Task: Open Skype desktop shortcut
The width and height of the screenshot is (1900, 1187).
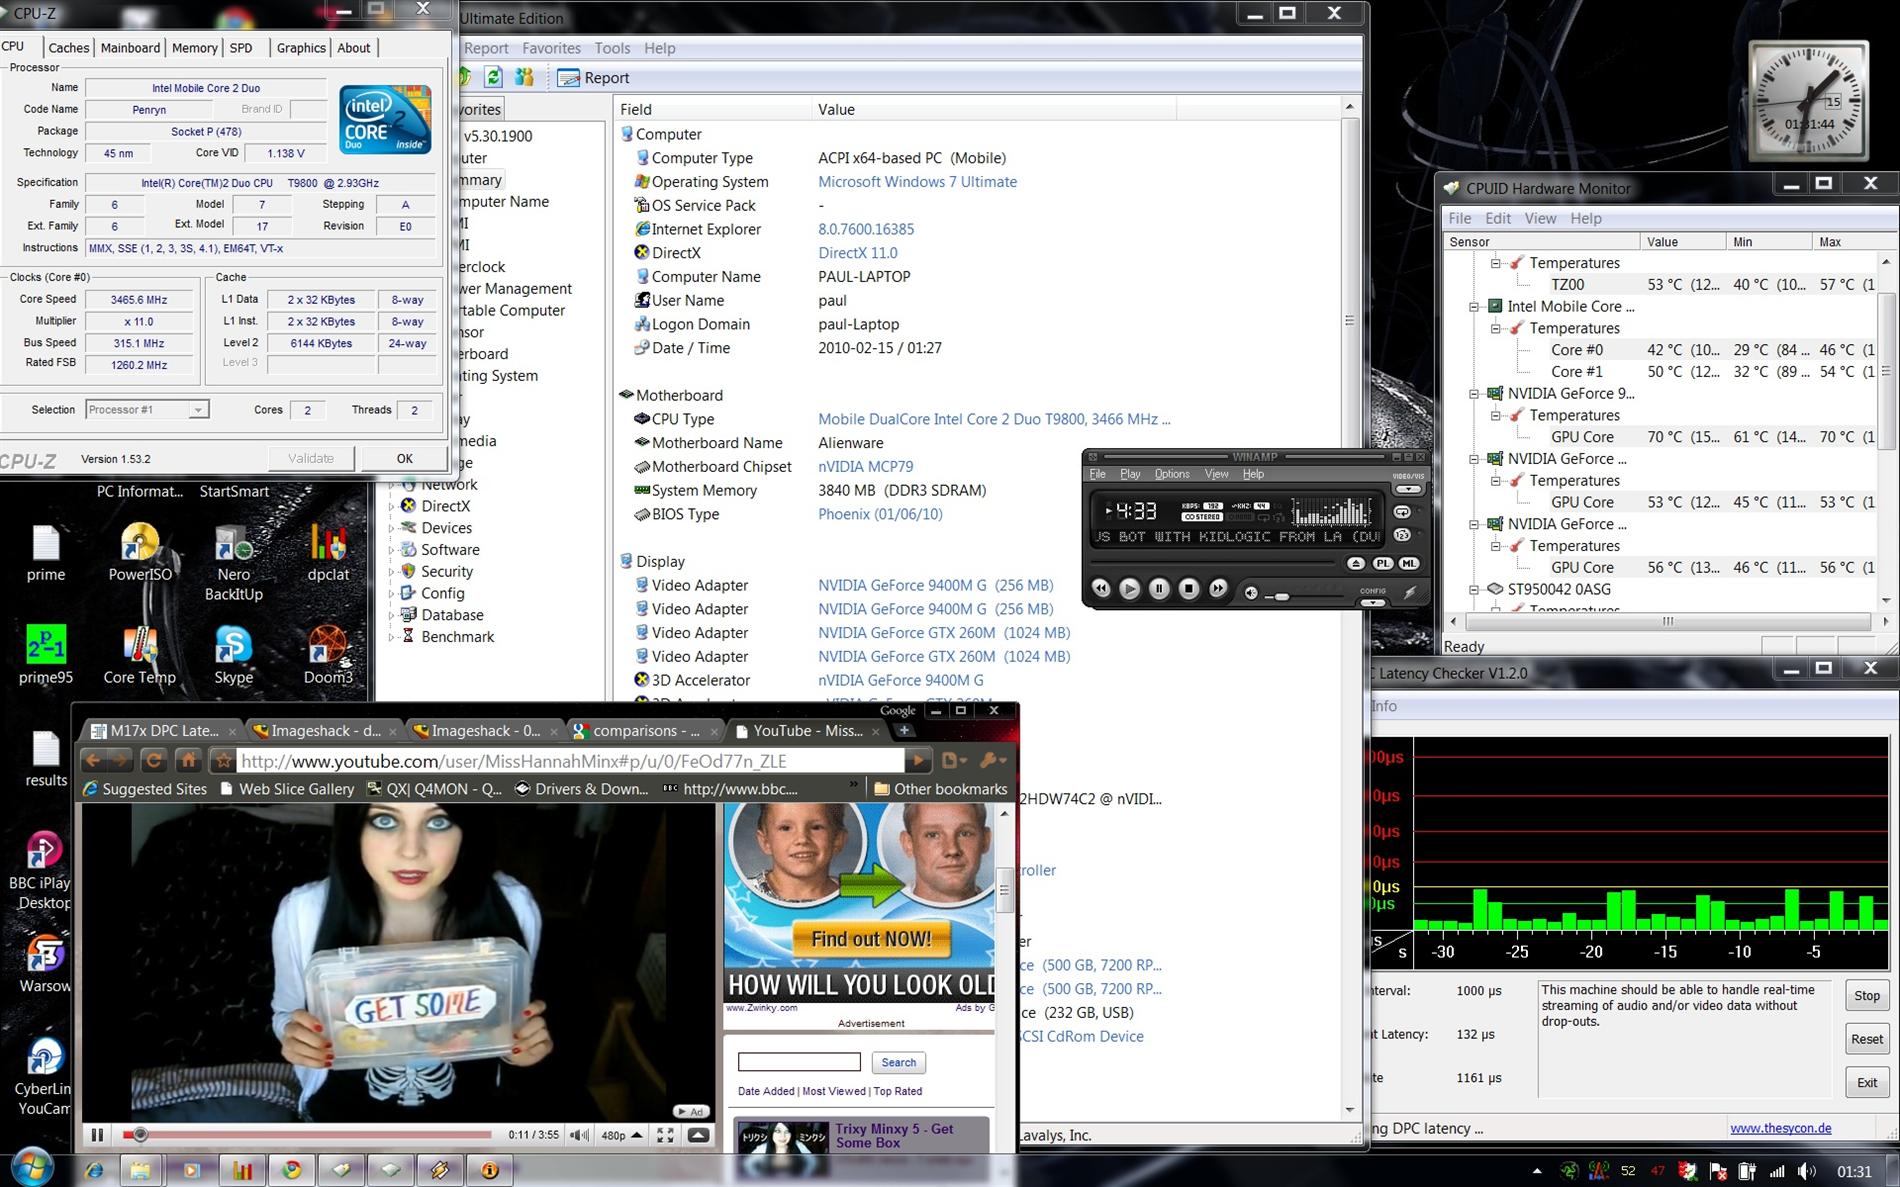Action: (x=233, y=656)
